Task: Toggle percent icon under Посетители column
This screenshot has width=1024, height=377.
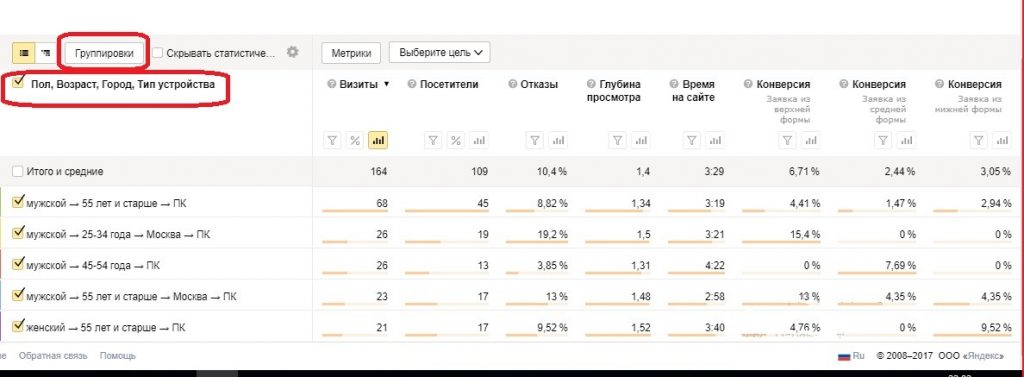Action: tap(456, 140)
